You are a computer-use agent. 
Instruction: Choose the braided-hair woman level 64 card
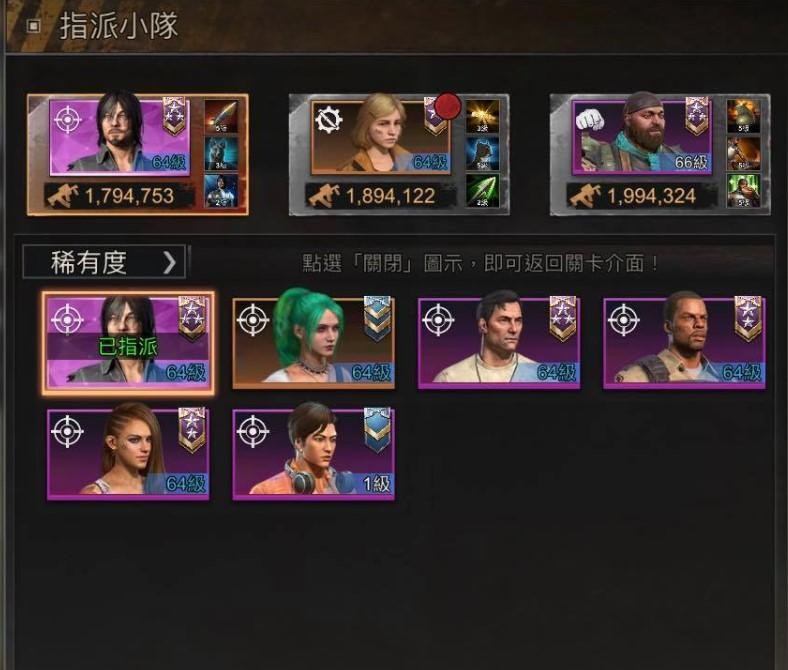coord(128,453)
